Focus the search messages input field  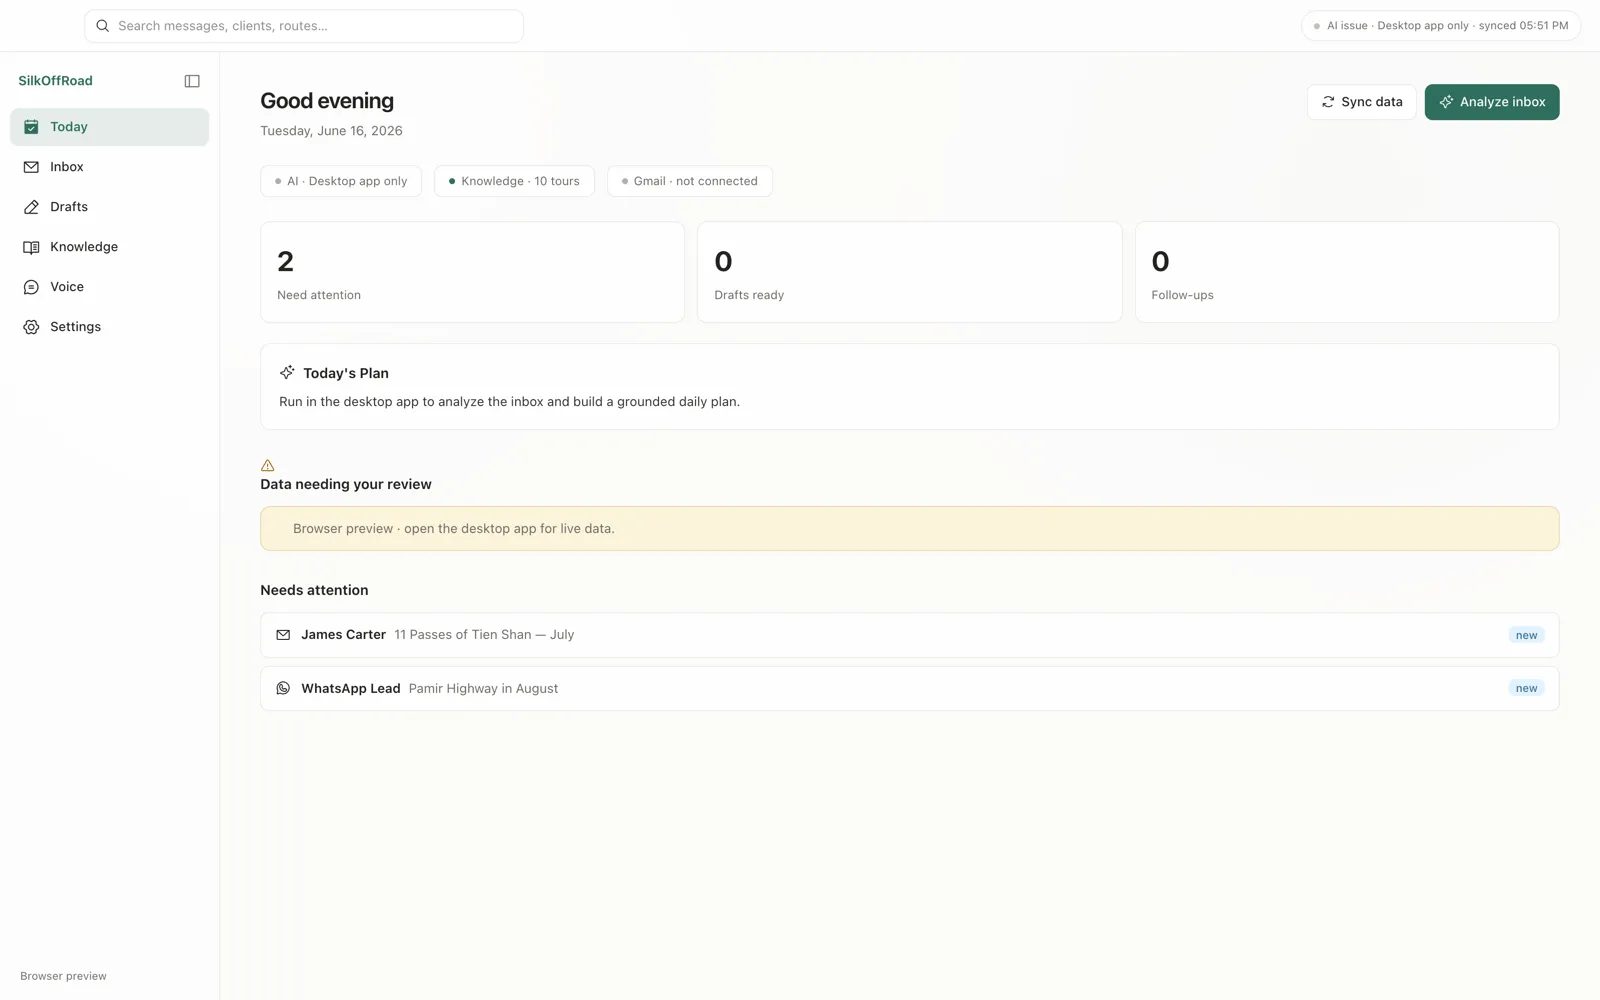304,26
